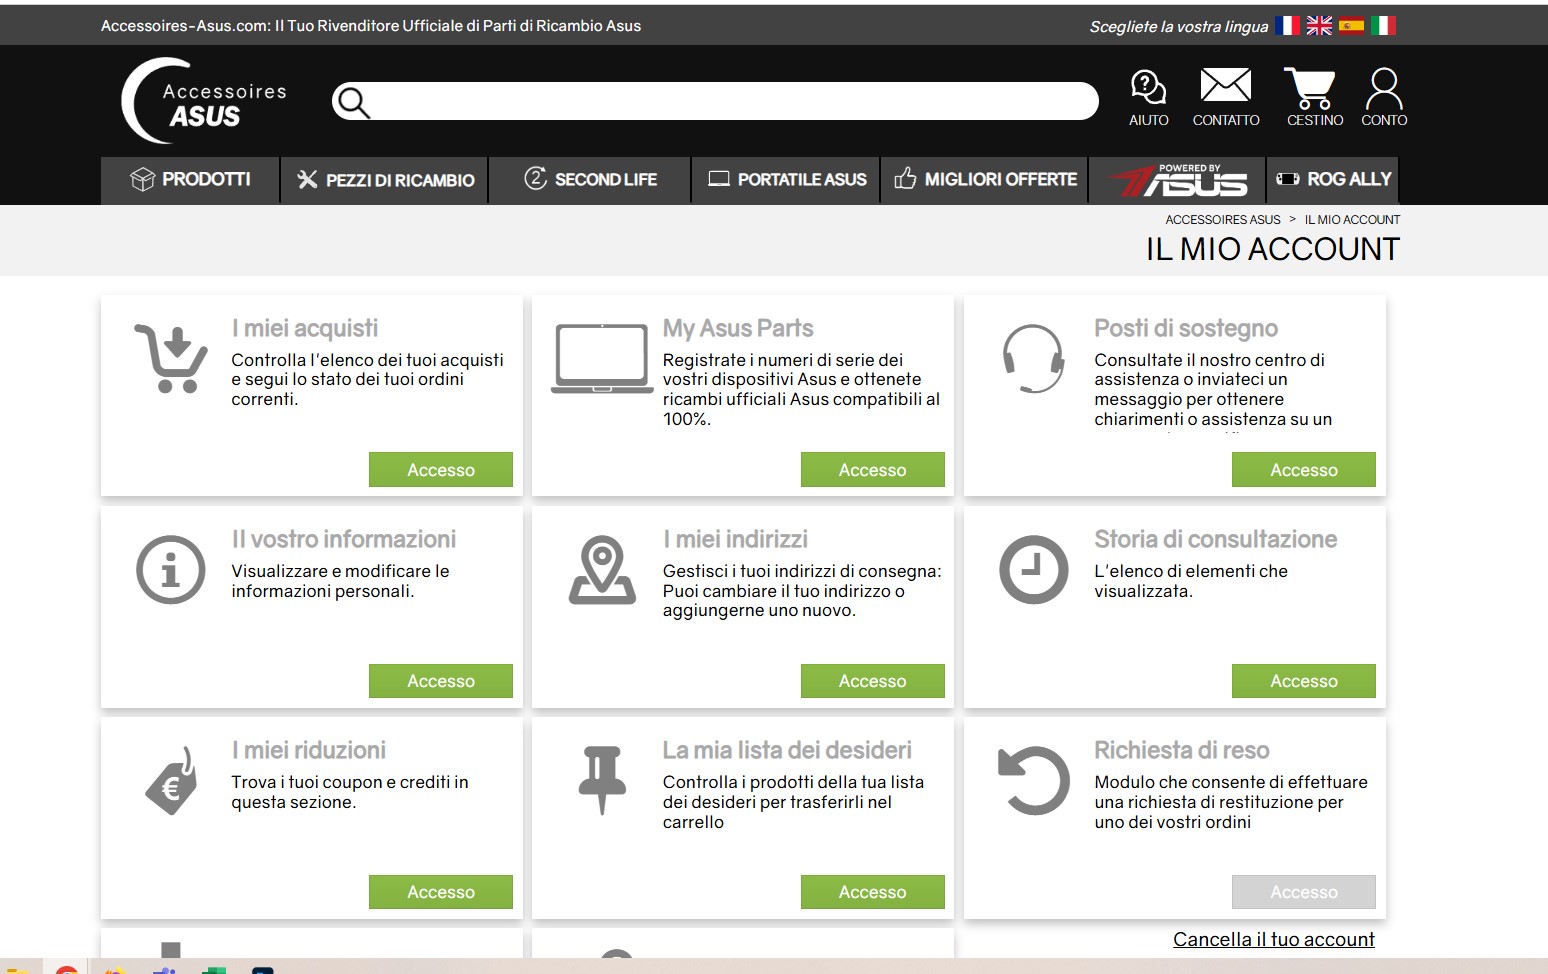Click the large IL MIO ACCOUNT page title
This screenshot has height=974, width=1548.
coord(1273,249)
